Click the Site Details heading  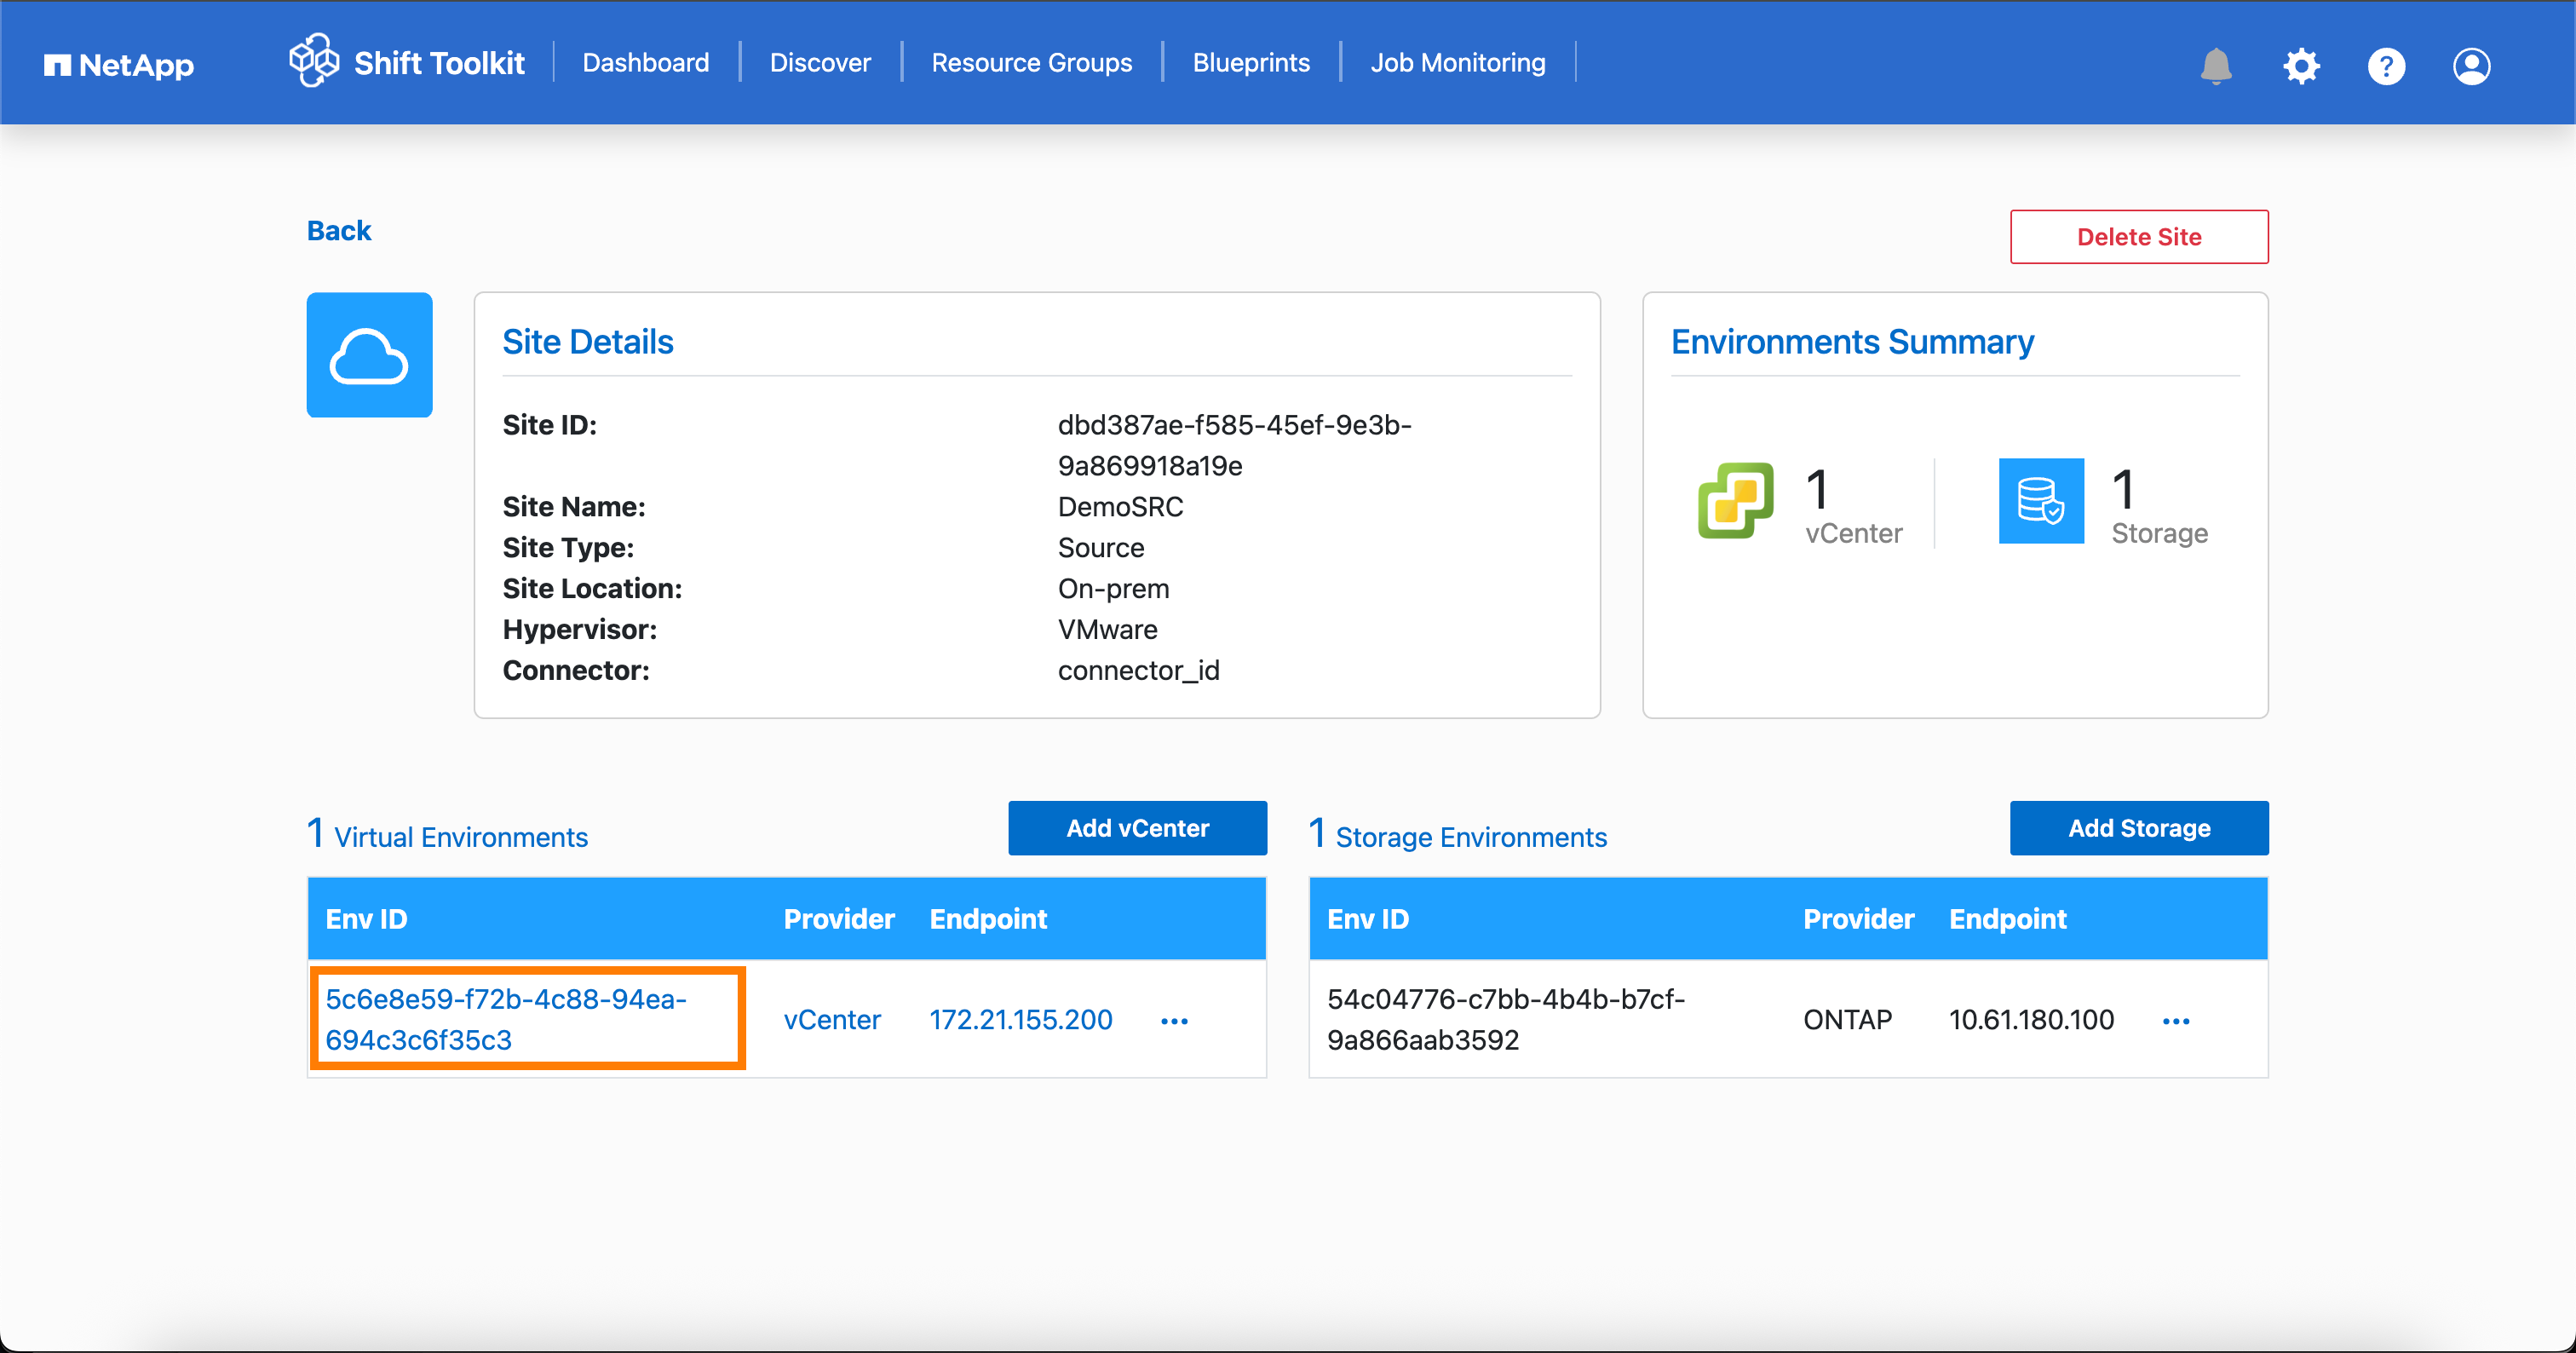(588, 342)
